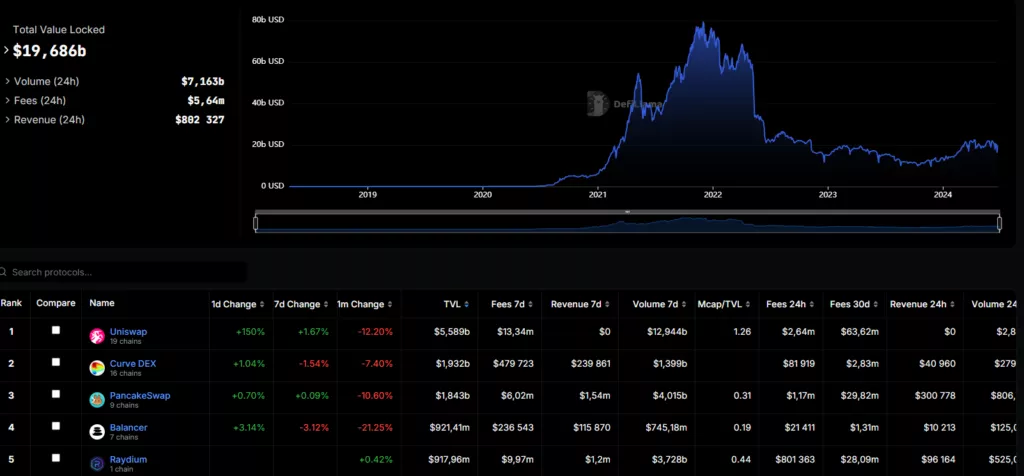Click the PancakeSwap logo icon
The height and width of the screenshot is (476, 1024).
coord(97,400)
